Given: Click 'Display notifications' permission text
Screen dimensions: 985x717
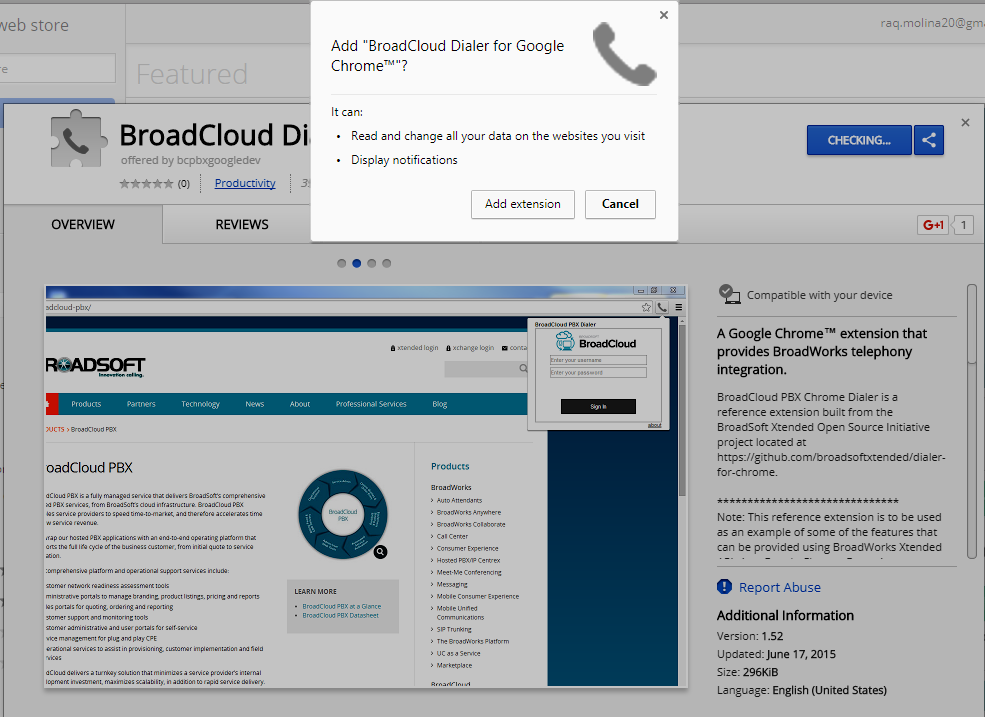Looking at the screenshot, I should click(x=404, y=160).
